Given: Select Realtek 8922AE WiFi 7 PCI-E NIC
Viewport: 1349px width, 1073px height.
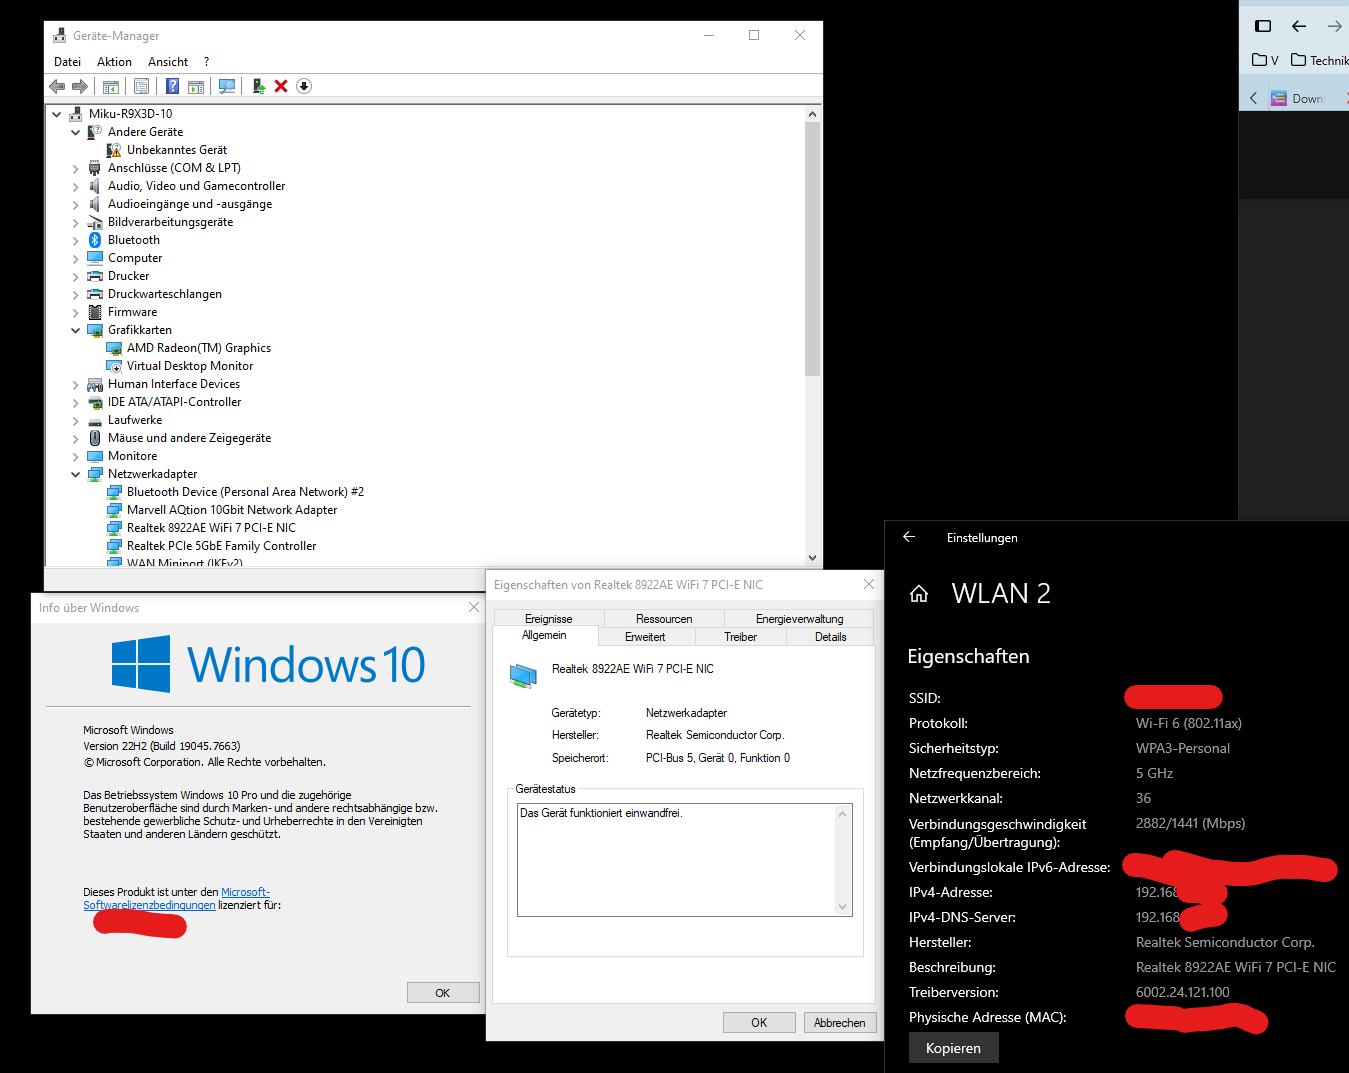Looking at the screenshot, I should click(211, 528).
